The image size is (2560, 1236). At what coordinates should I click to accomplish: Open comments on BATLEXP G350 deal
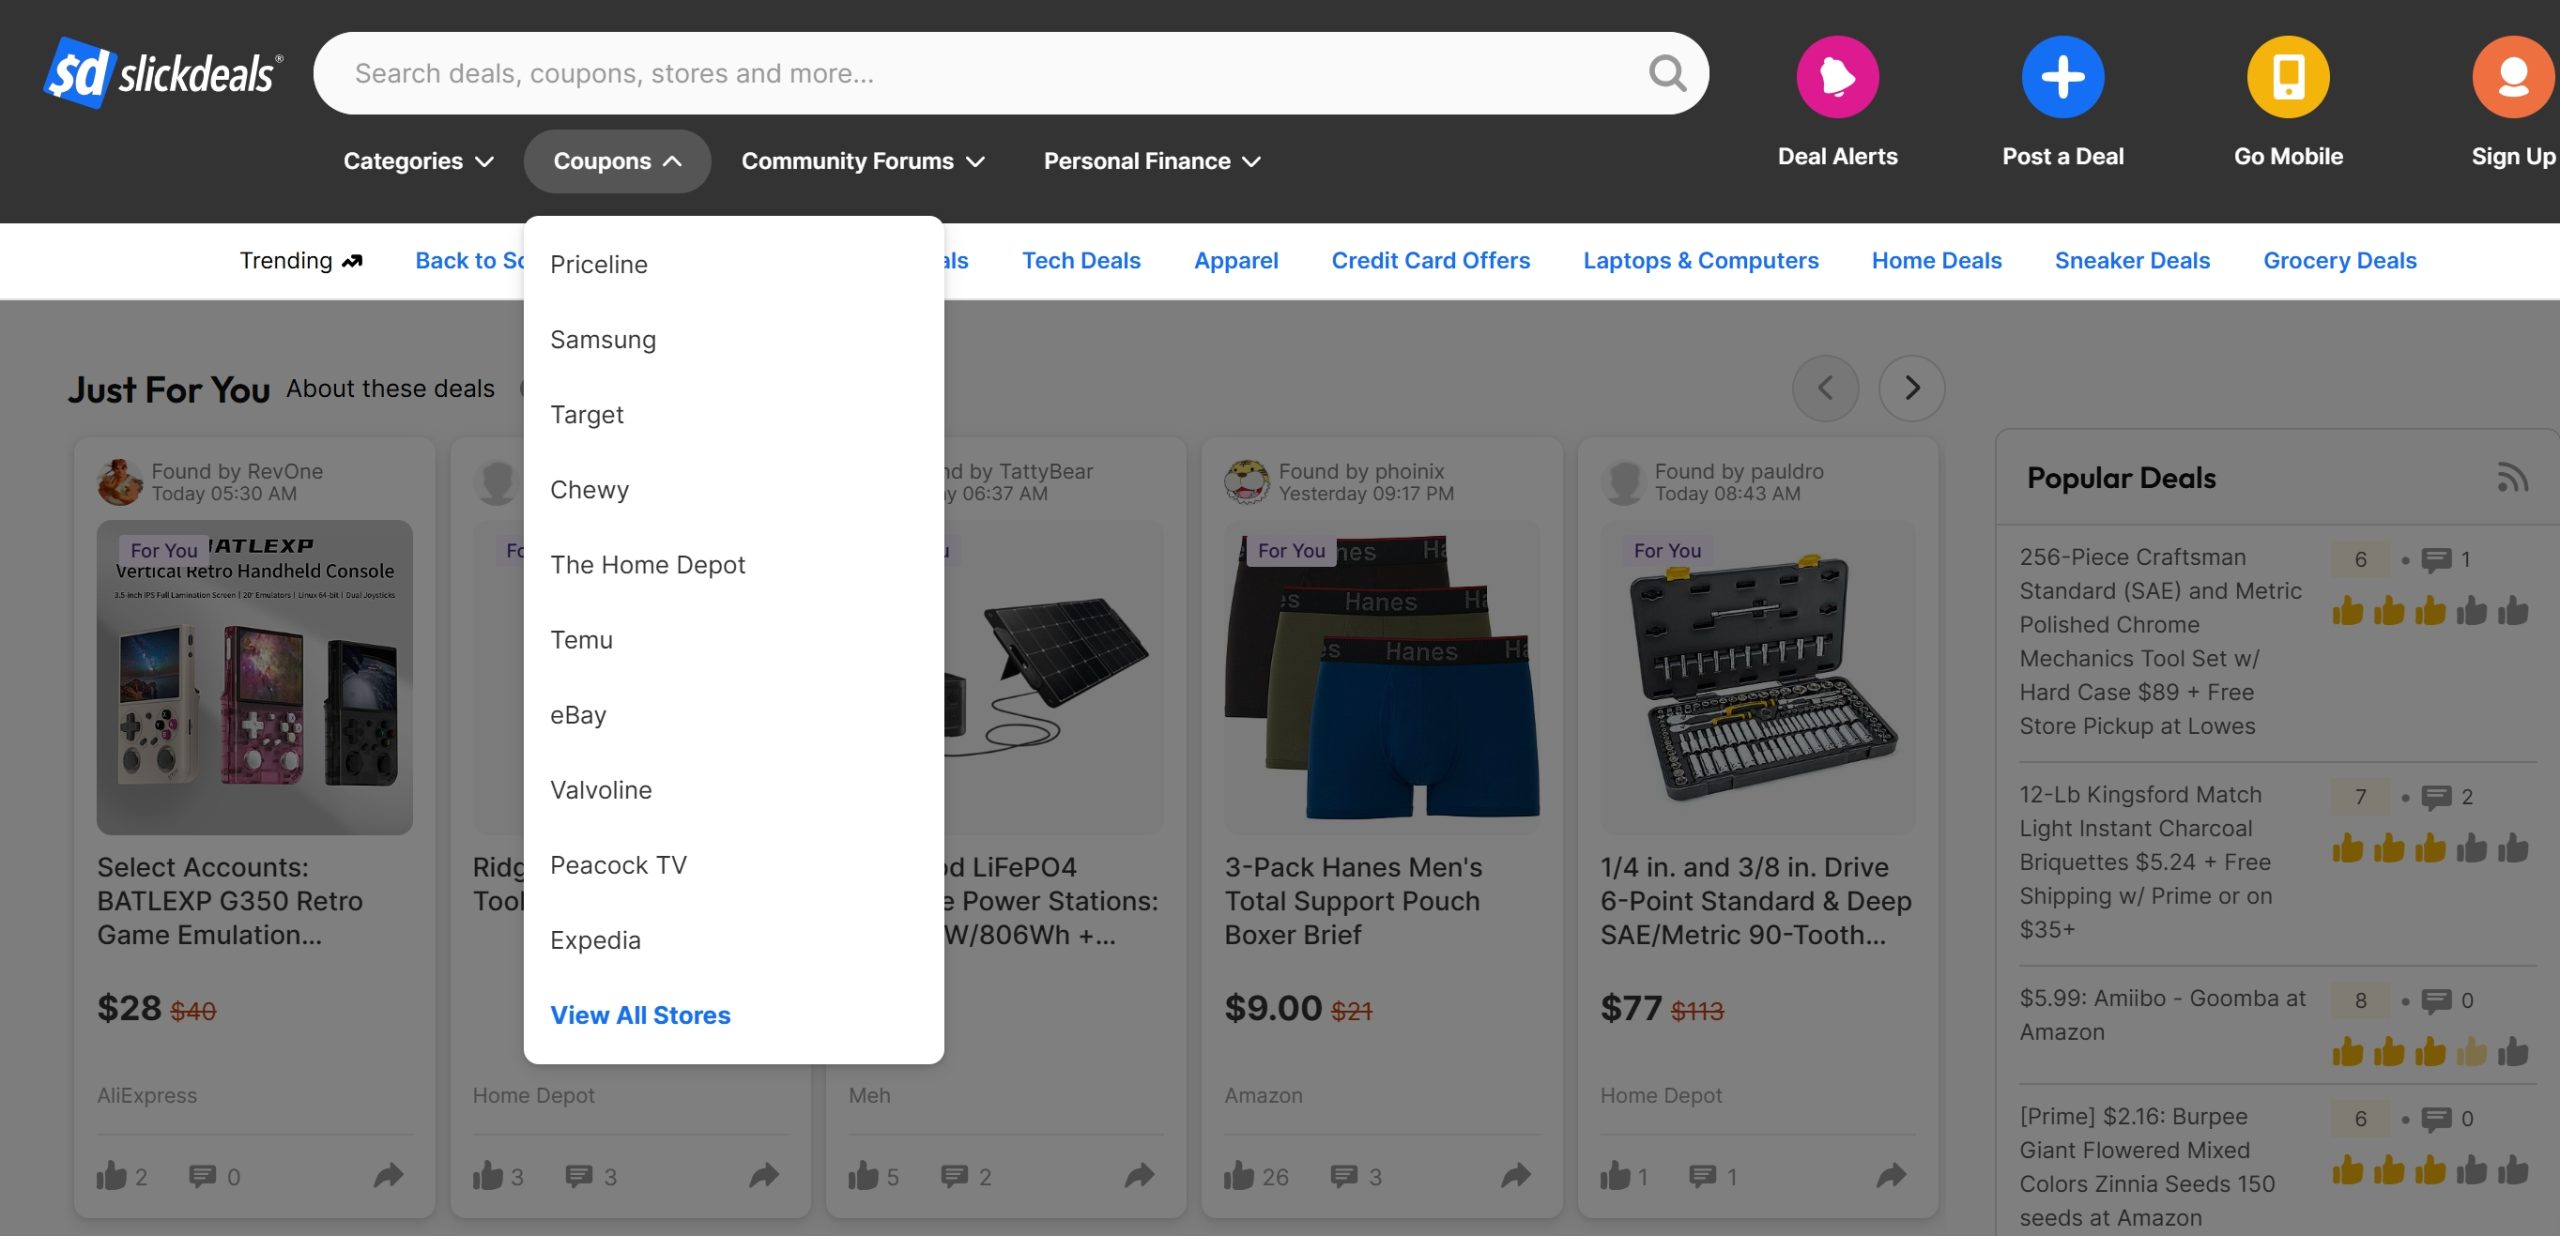(203, 1176)
